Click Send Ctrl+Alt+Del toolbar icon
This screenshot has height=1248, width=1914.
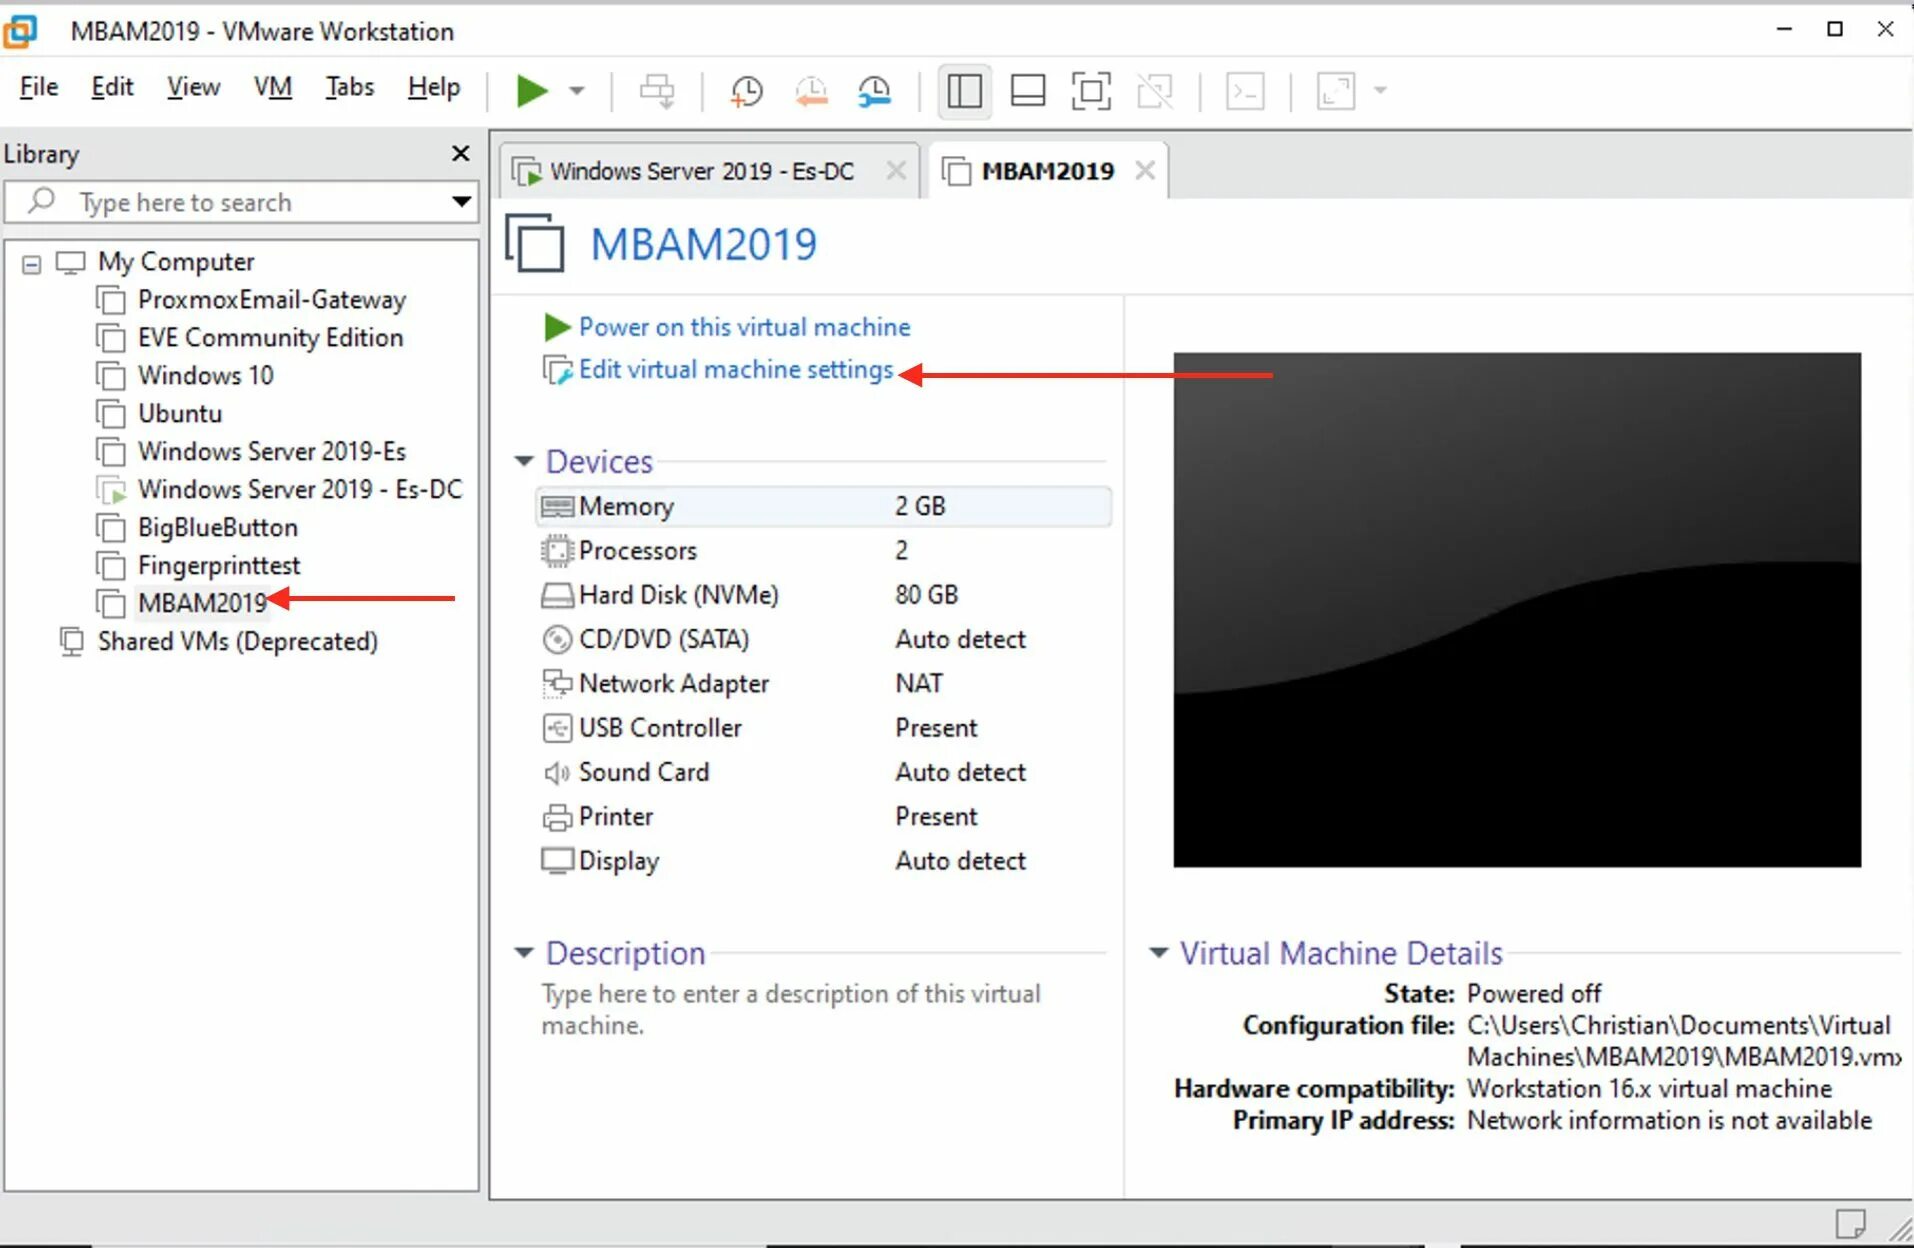pos(657,91)
